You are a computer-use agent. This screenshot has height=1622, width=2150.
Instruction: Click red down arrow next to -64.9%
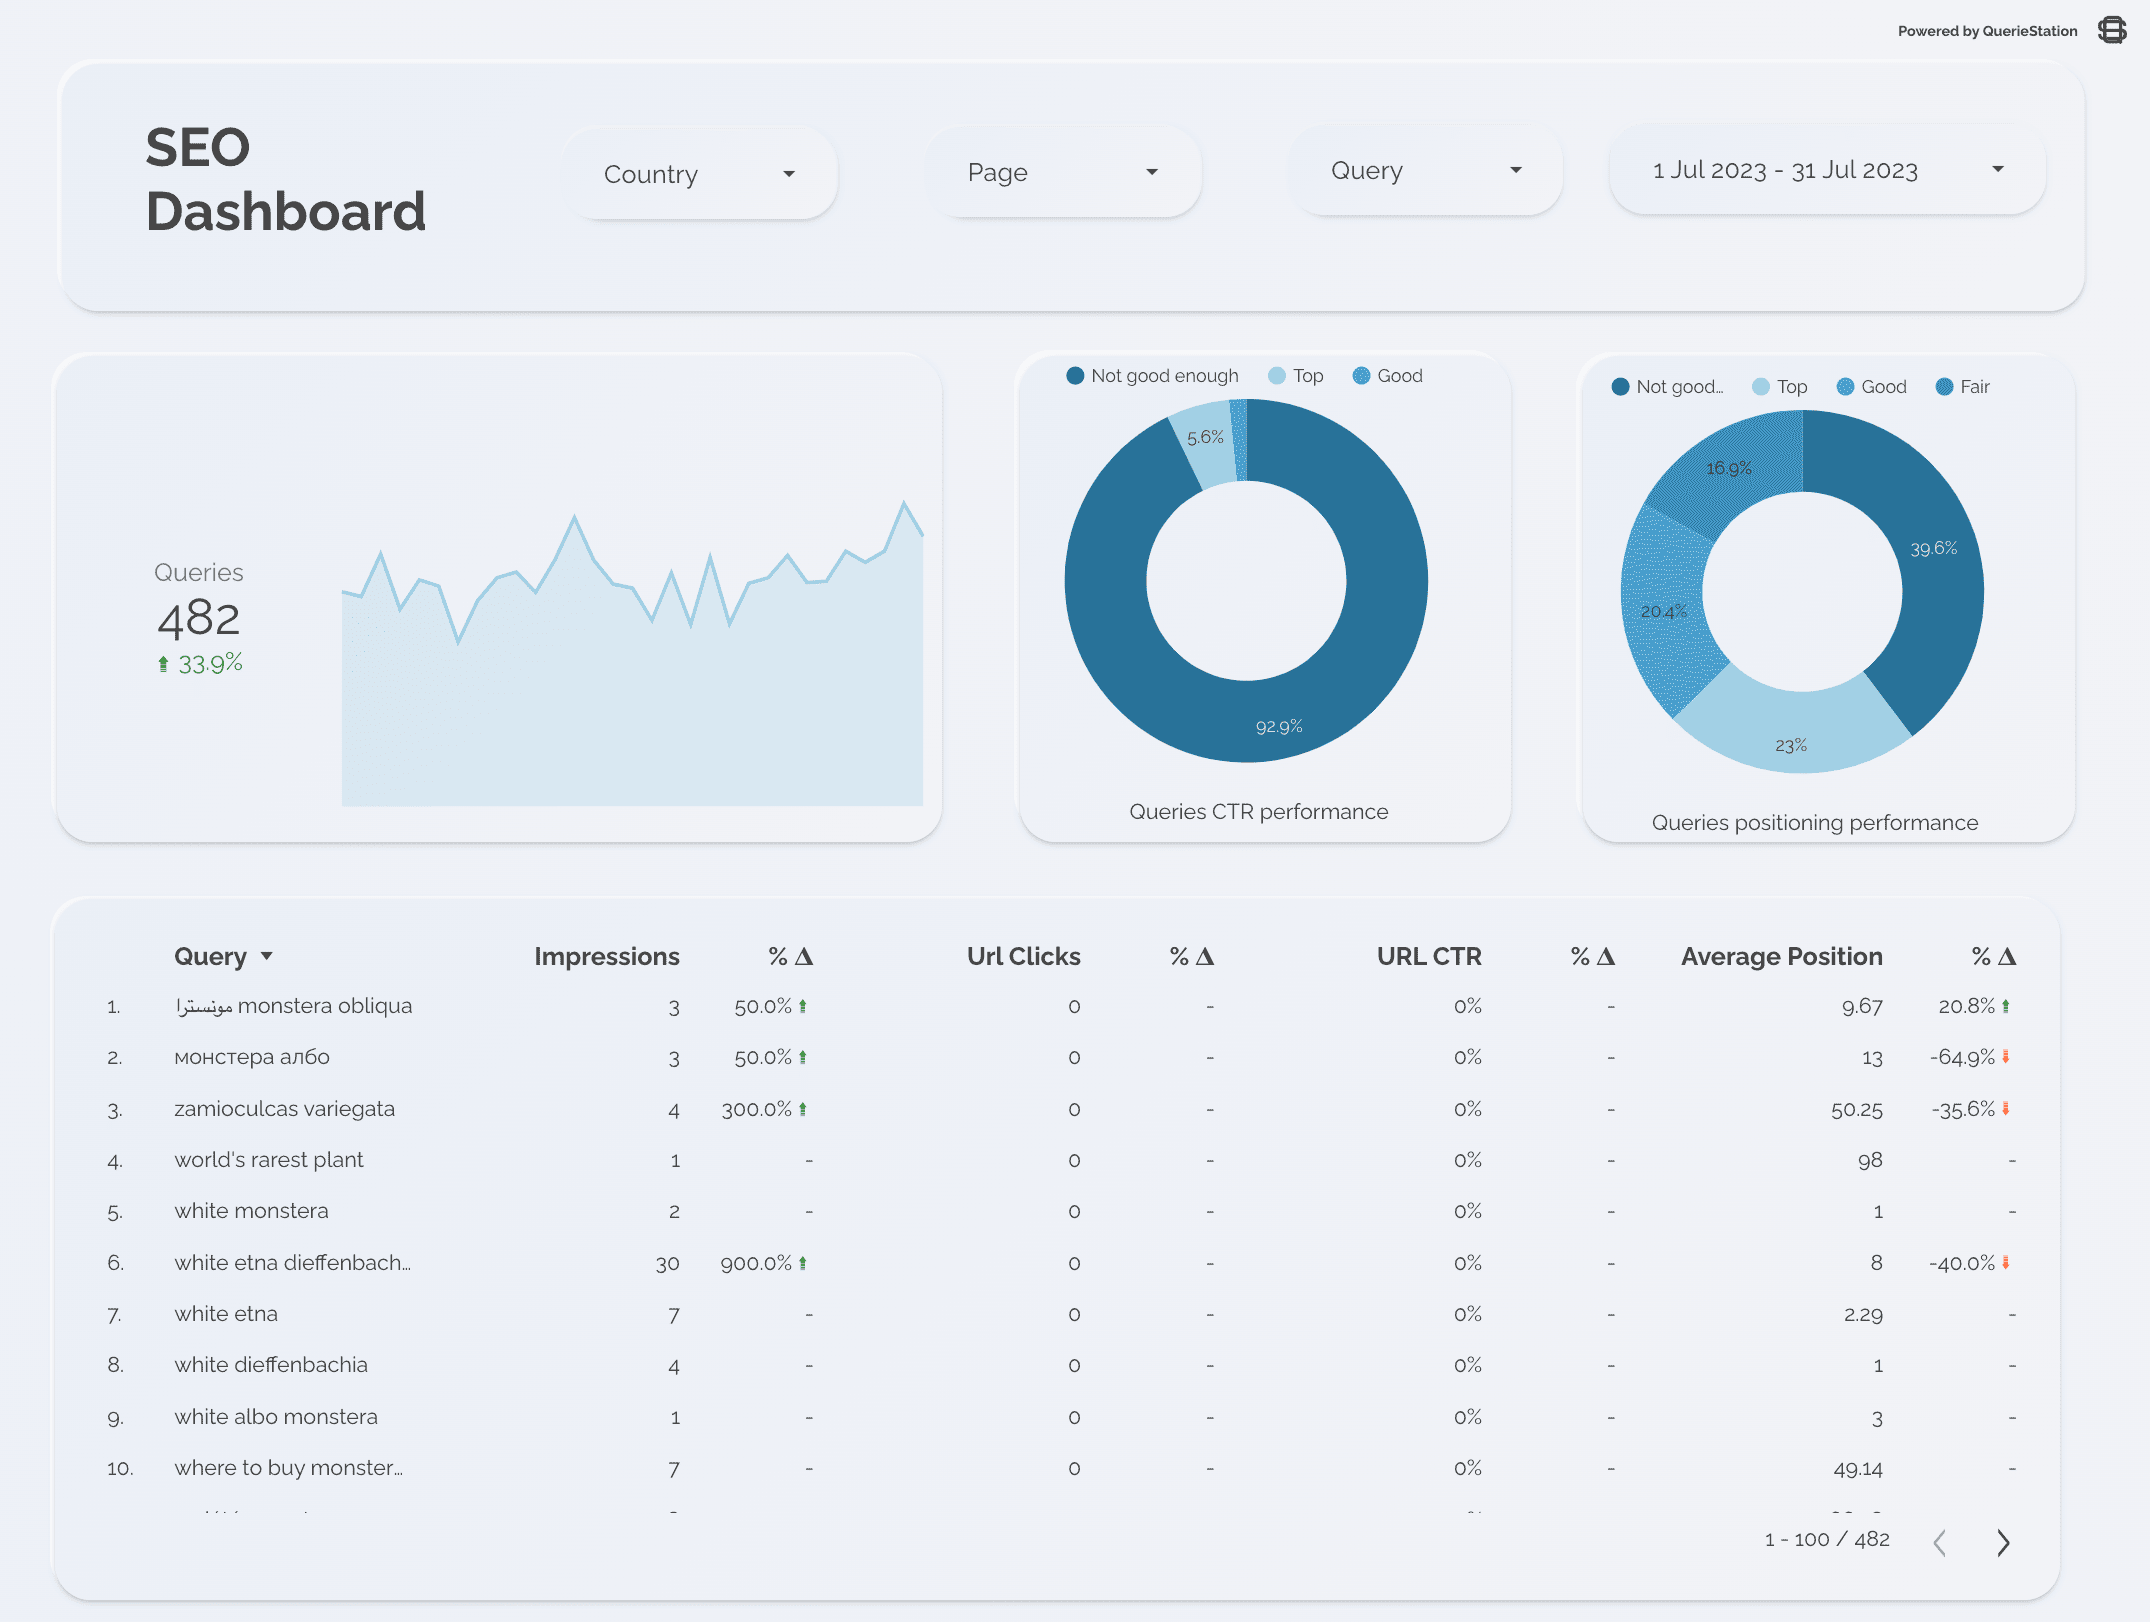(2006, 1057)
